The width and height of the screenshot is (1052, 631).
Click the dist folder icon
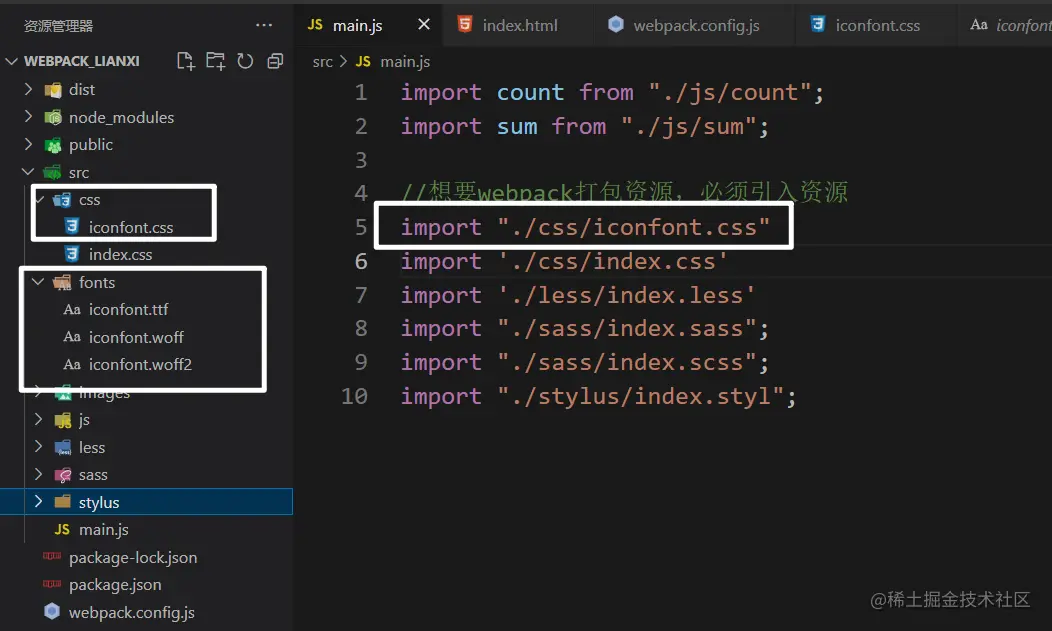click(x=53, y=90)
